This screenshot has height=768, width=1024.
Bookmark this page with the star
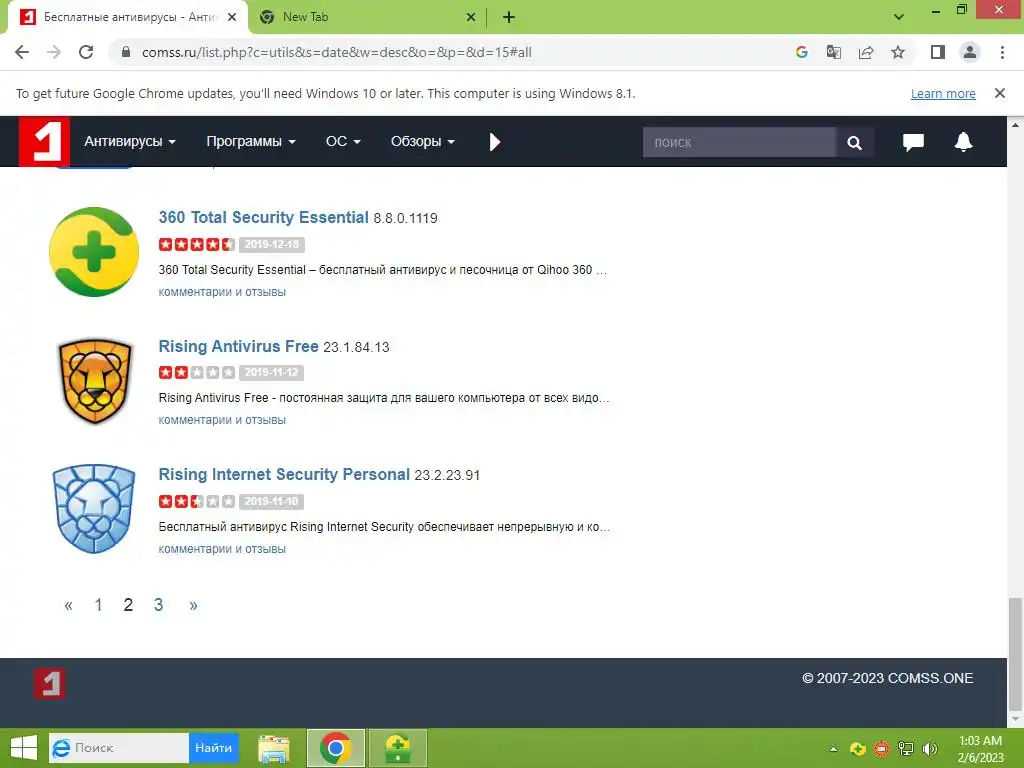tap(898, 52)
